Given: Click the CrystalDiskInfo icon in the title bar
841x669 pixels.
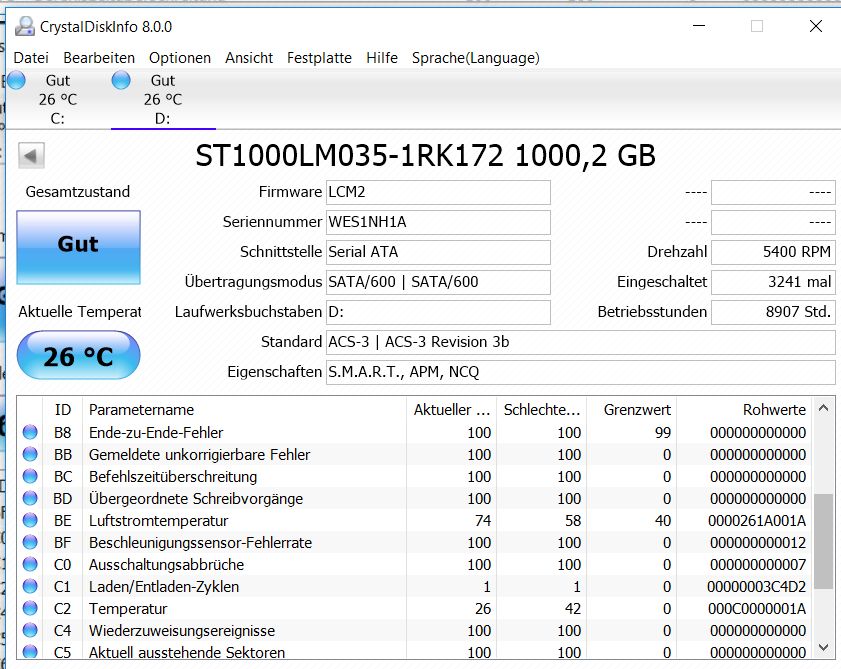Looking at the screenshot, I should point(24,25).
